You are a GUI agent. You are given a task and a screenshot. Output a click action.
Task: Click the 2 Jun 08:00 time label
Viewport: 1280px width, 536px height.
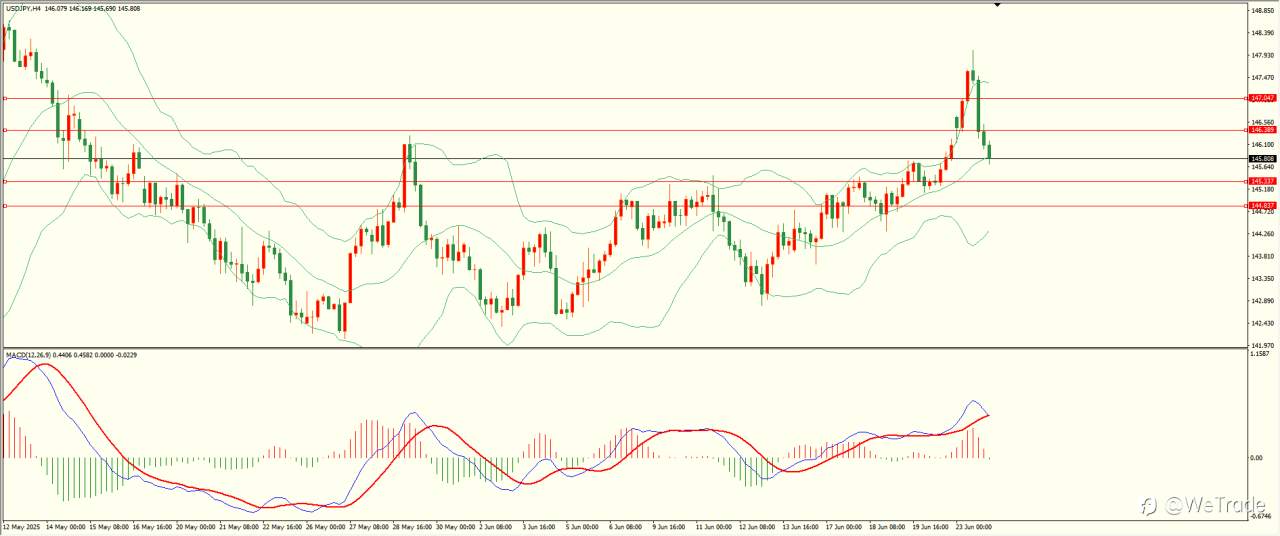[496, 525]
